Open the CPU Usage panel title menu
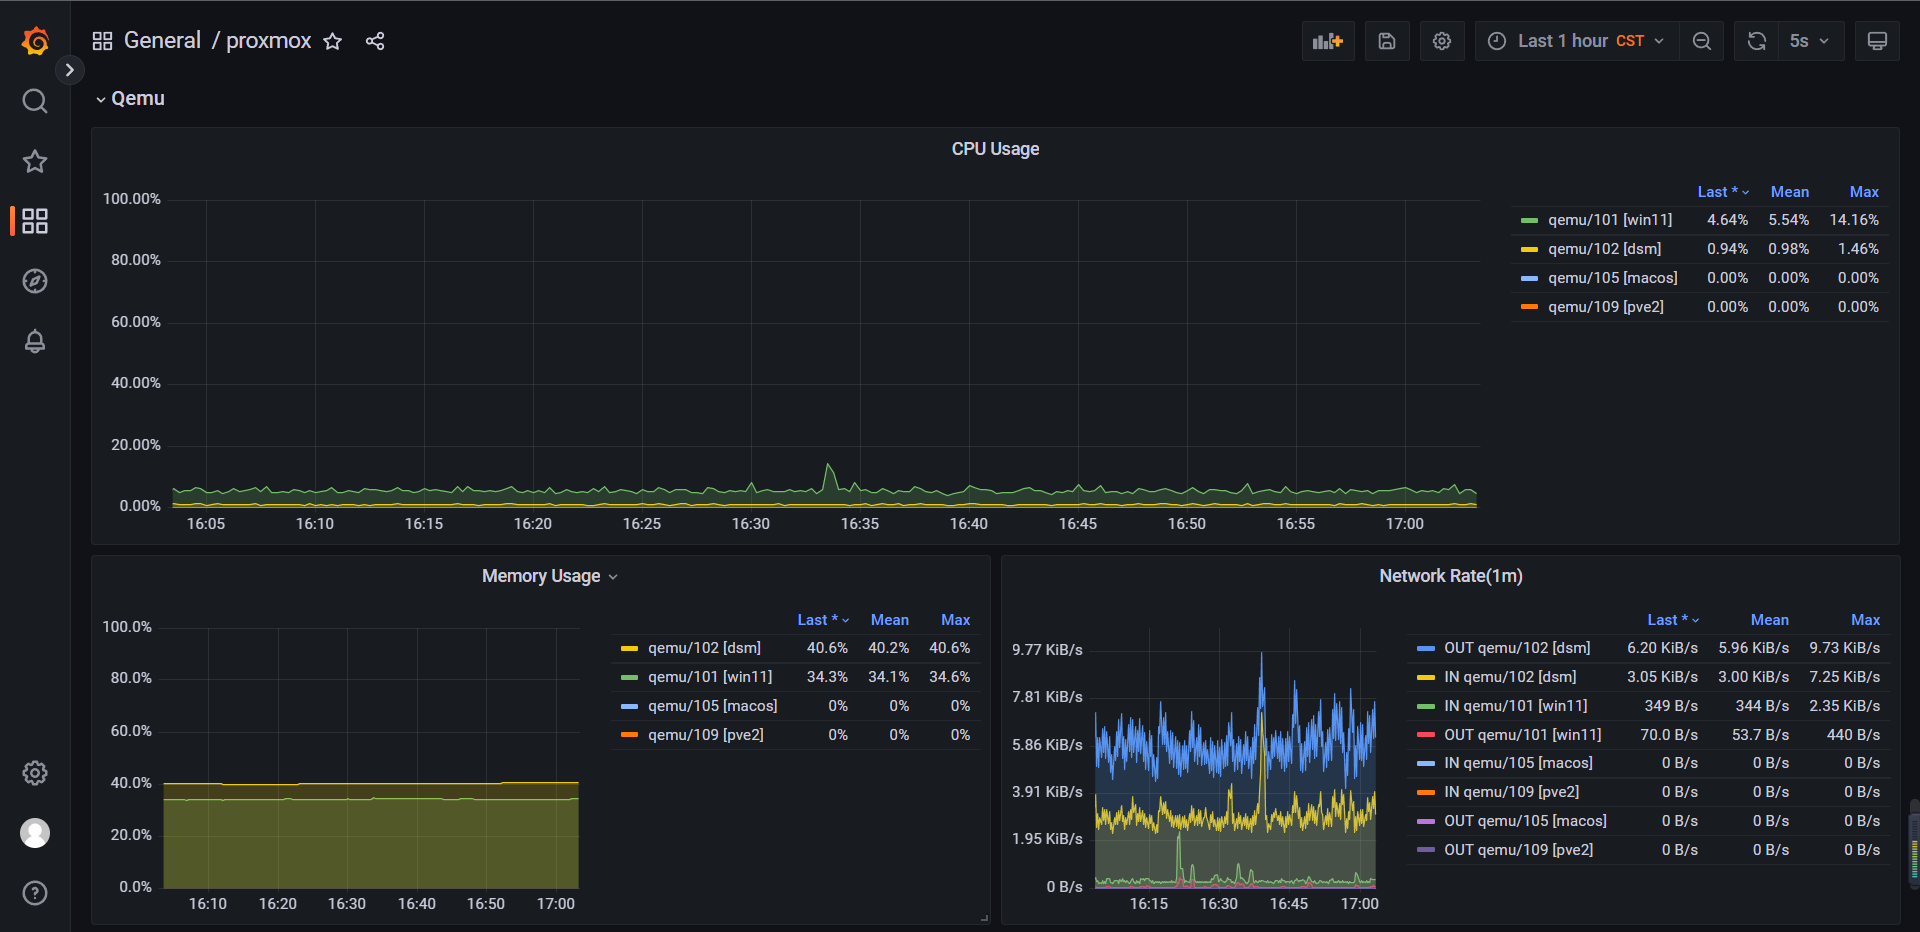This screenshot has height=932, width=1920. click(x=995, y=149)
